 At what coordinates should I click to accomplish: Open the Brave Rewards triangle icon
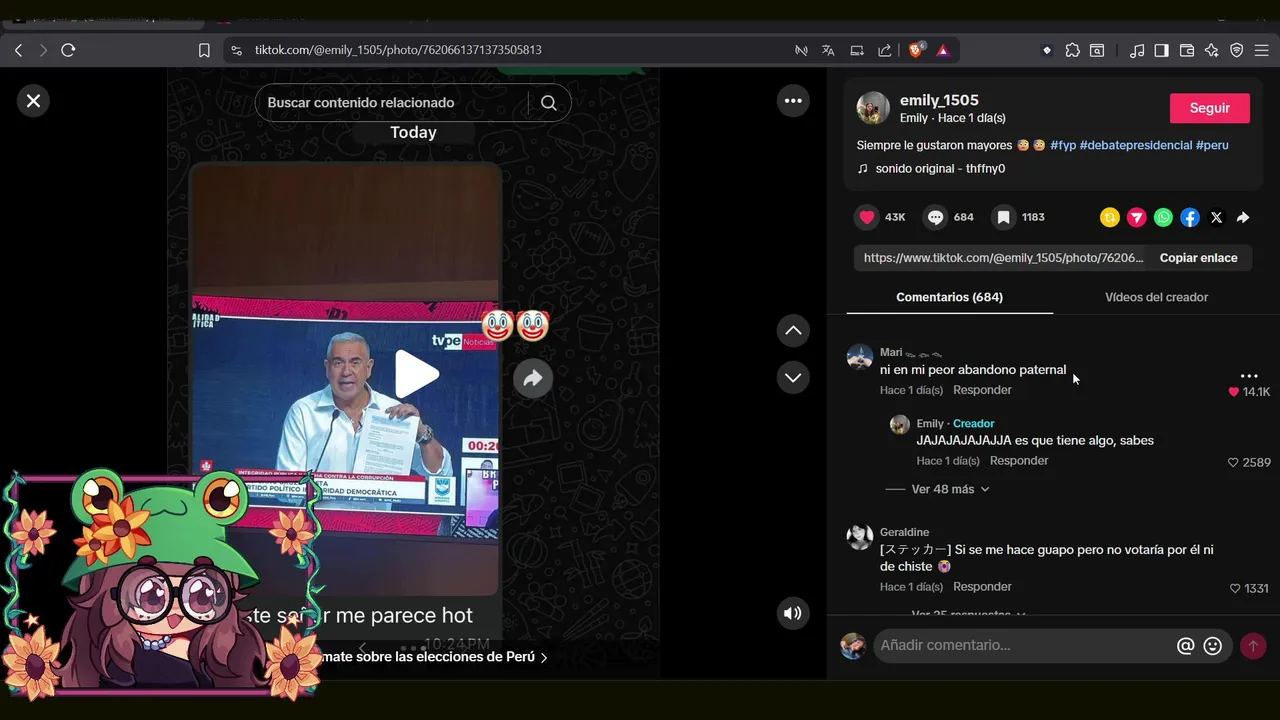pos(943,50)
